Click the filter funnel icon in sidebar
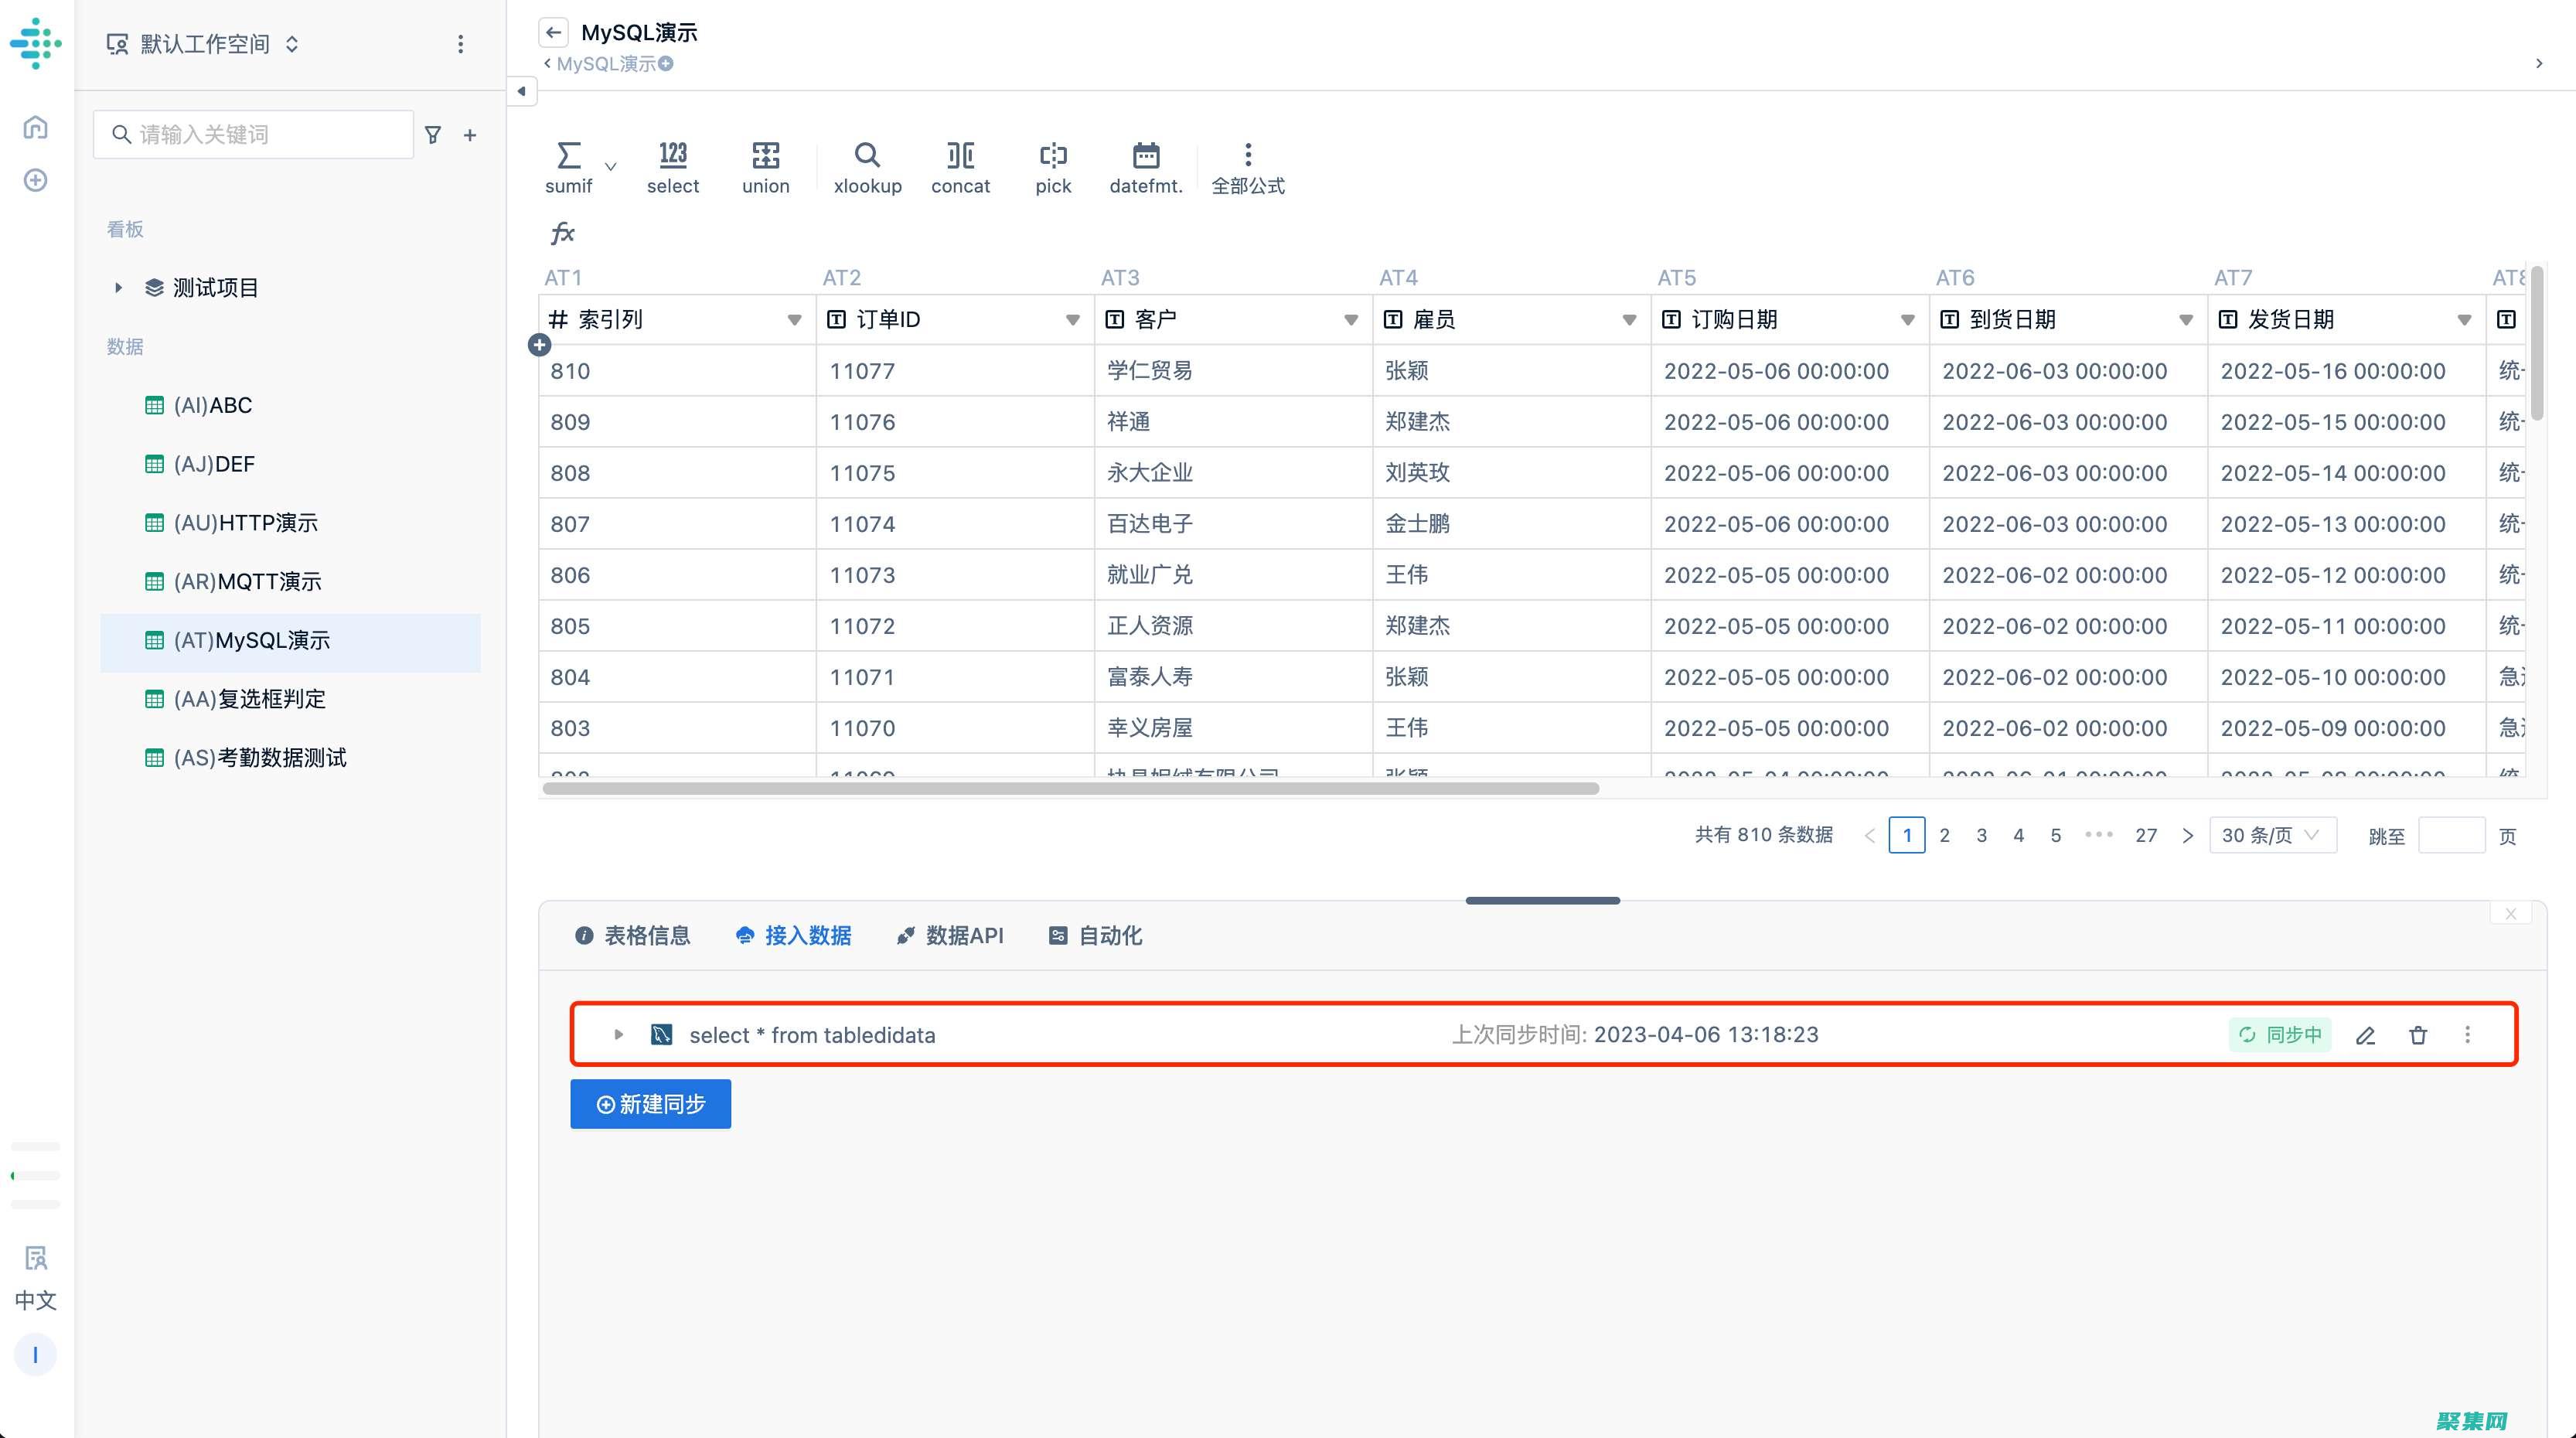 [x=433, y=135]
